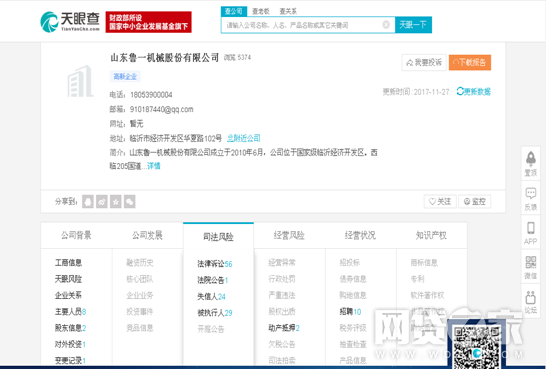546x369 pixels.
Task: Click the phone number 18053900004
Action: click(x=151, y=95)
